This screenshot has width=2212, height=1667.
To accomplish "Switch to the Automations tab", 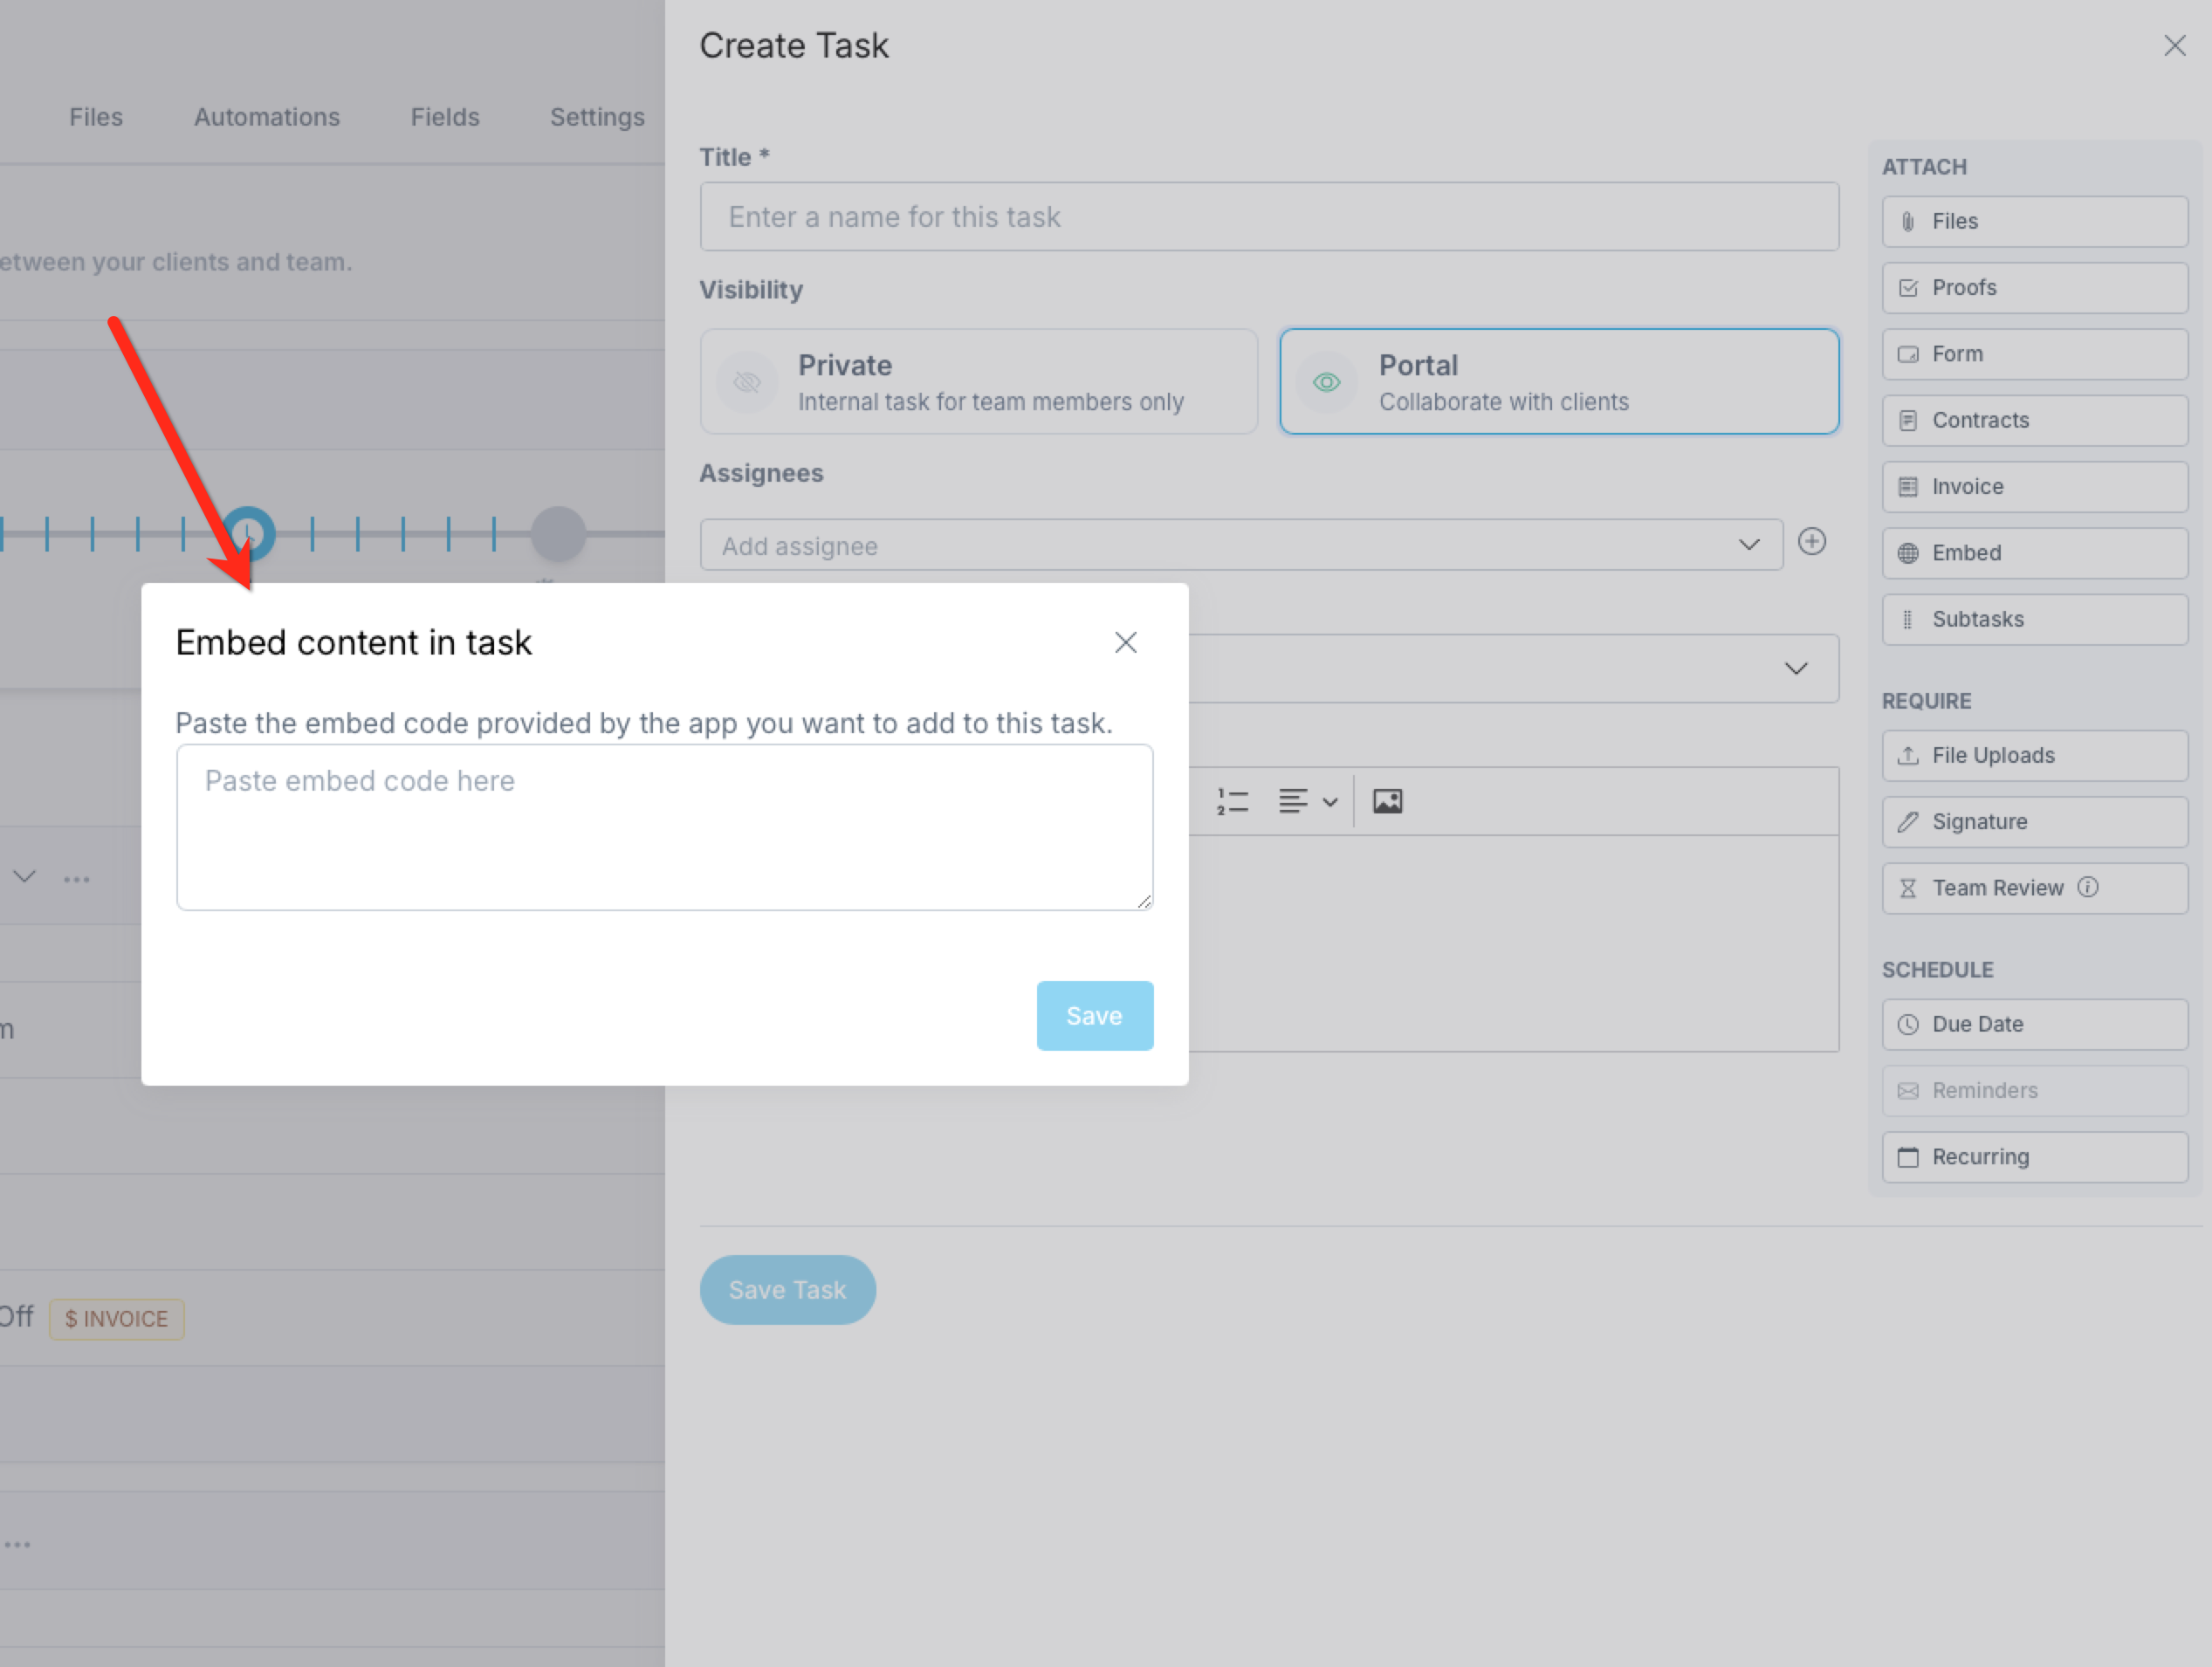I will click(267, 117).
